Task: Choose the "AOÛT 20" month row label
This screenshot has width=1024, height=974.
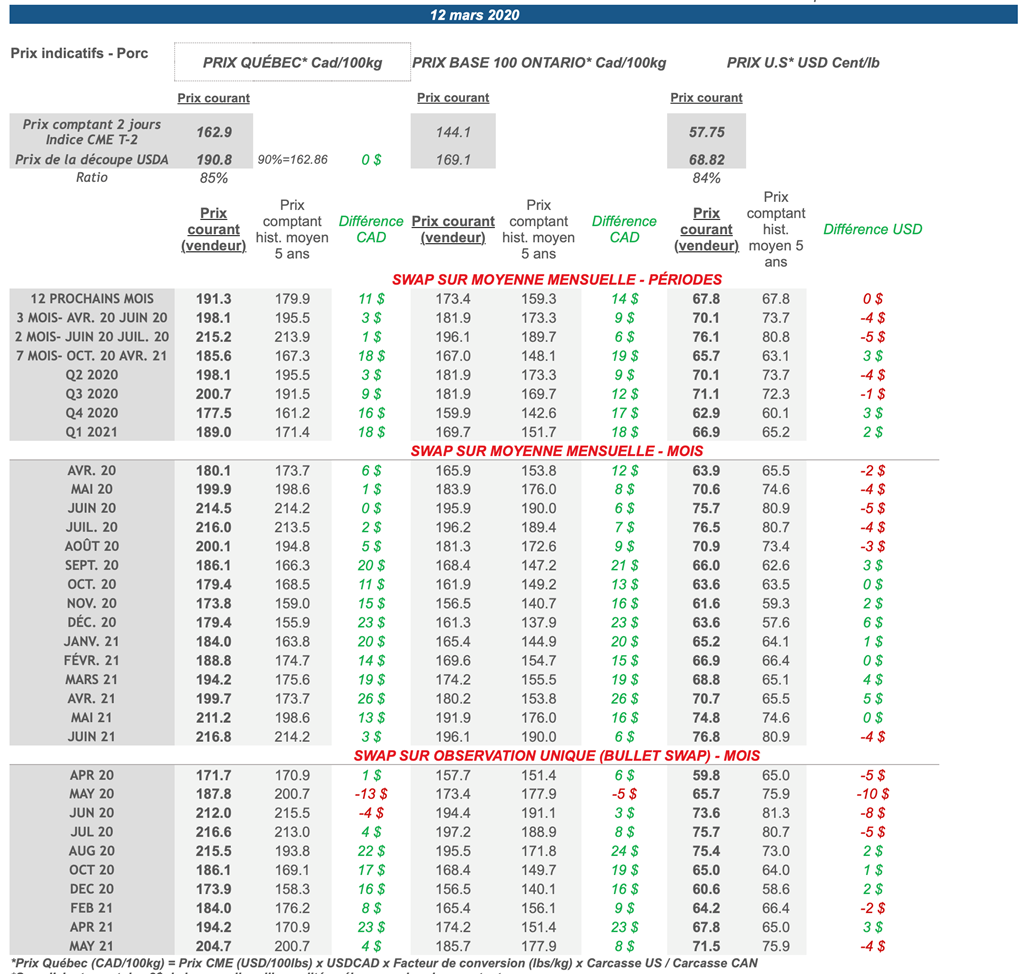Action: point(92,546)
